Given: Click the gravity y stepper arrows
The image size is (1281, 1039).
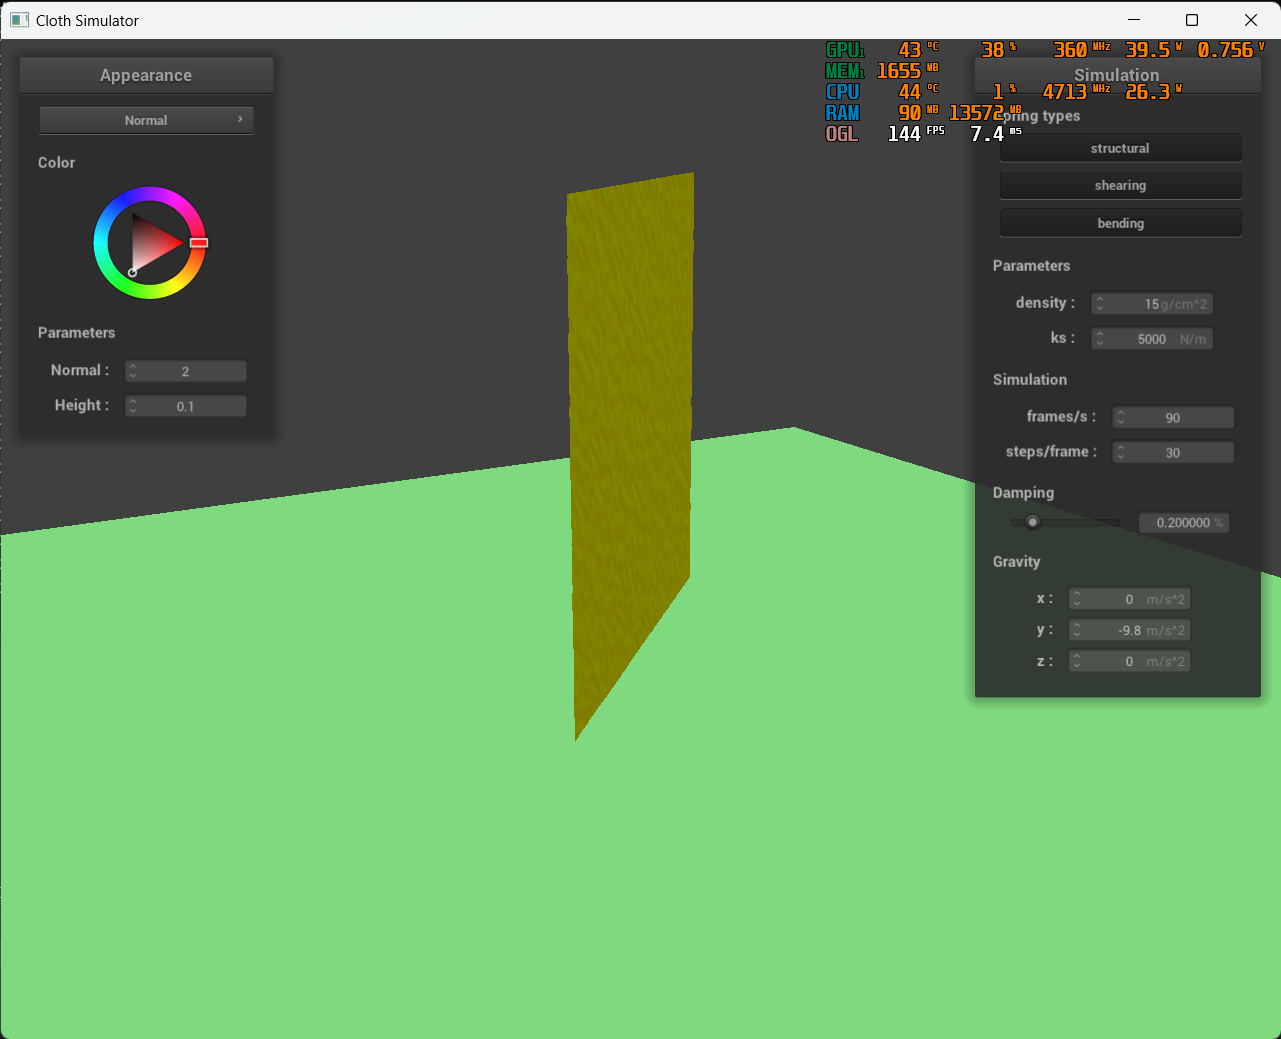Looking at the screenshot, I should [1077, 630].
